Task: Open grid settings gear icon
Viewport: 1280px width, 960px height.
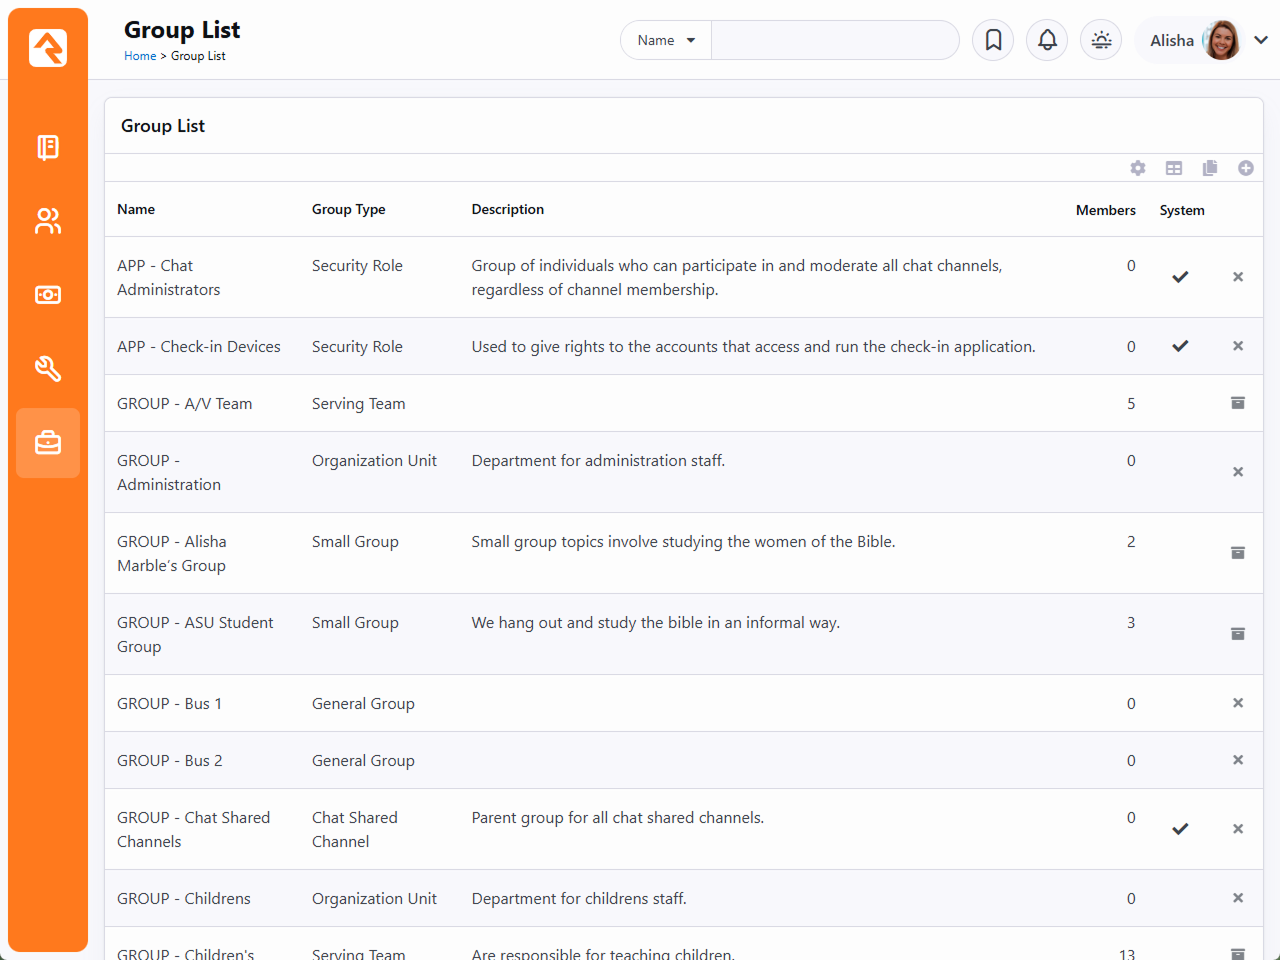Action: coord(1138,168)
